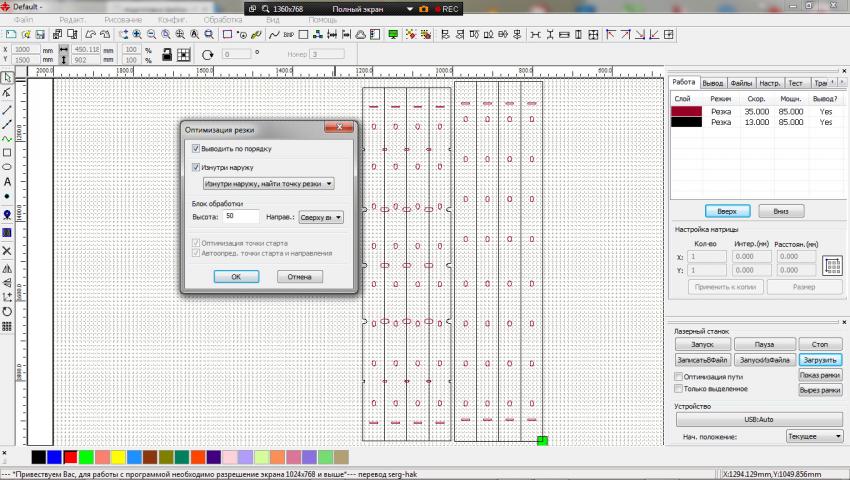Click the Save floppy disk icon

[40, 34]
